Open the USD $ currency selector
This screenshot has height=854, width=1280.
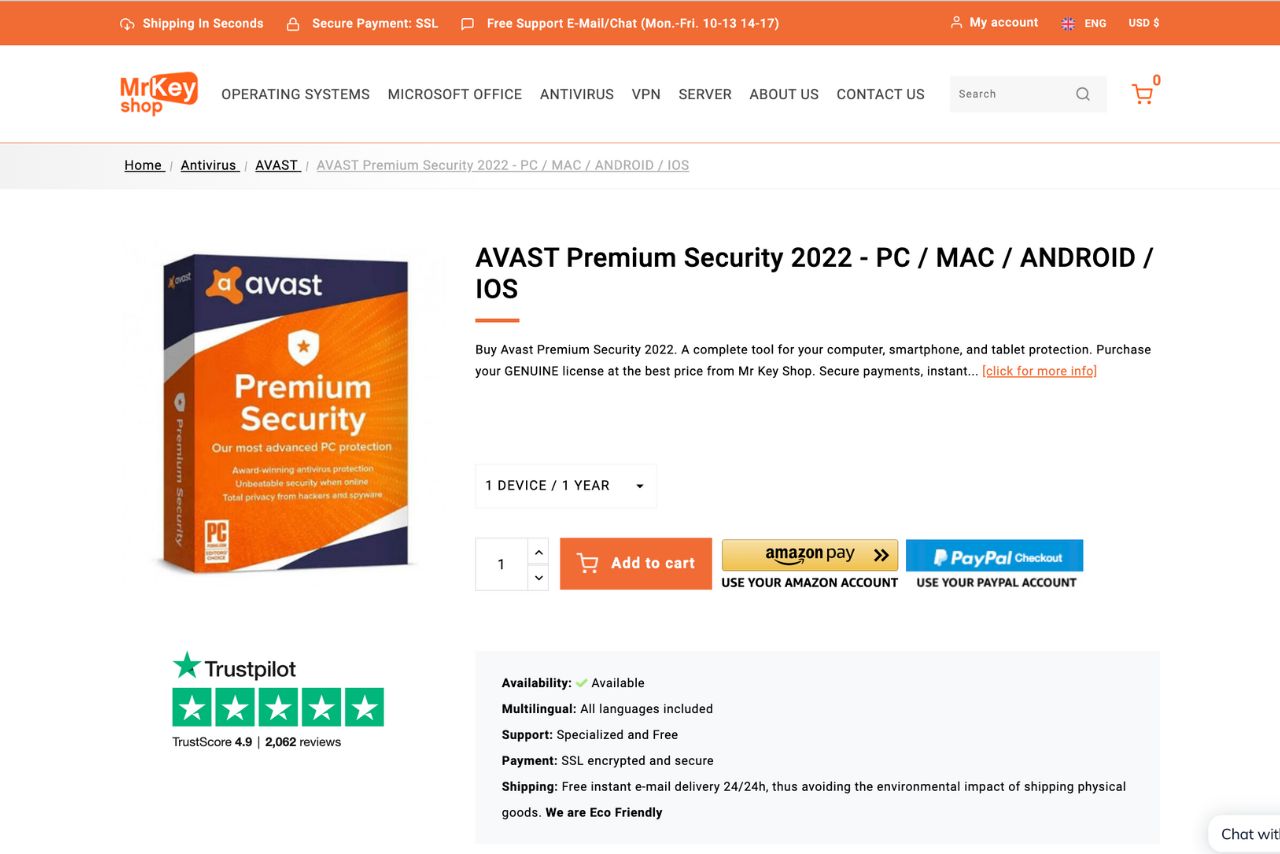[x=1144, y=22]
